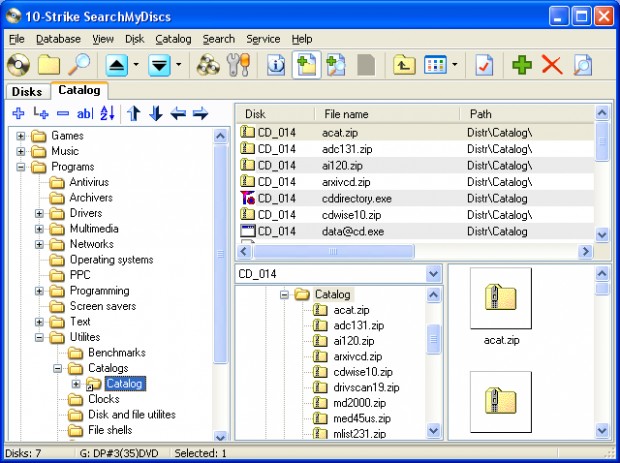
Task: Click the view mode grid icon
Action: 435,65
